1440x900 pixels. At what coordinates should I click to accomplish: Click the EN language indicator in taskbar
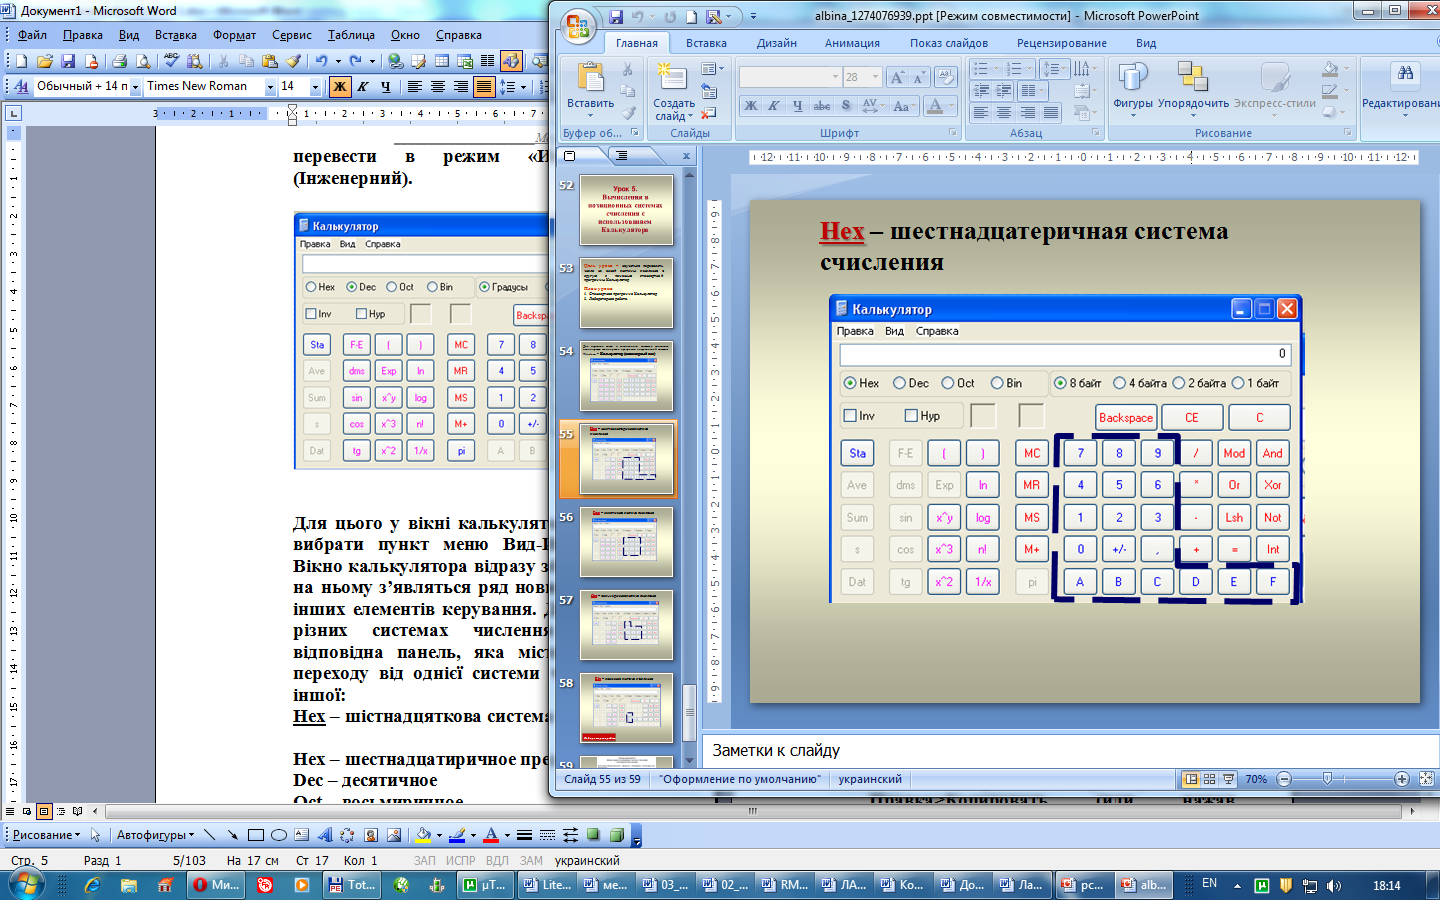[1209, 883]
